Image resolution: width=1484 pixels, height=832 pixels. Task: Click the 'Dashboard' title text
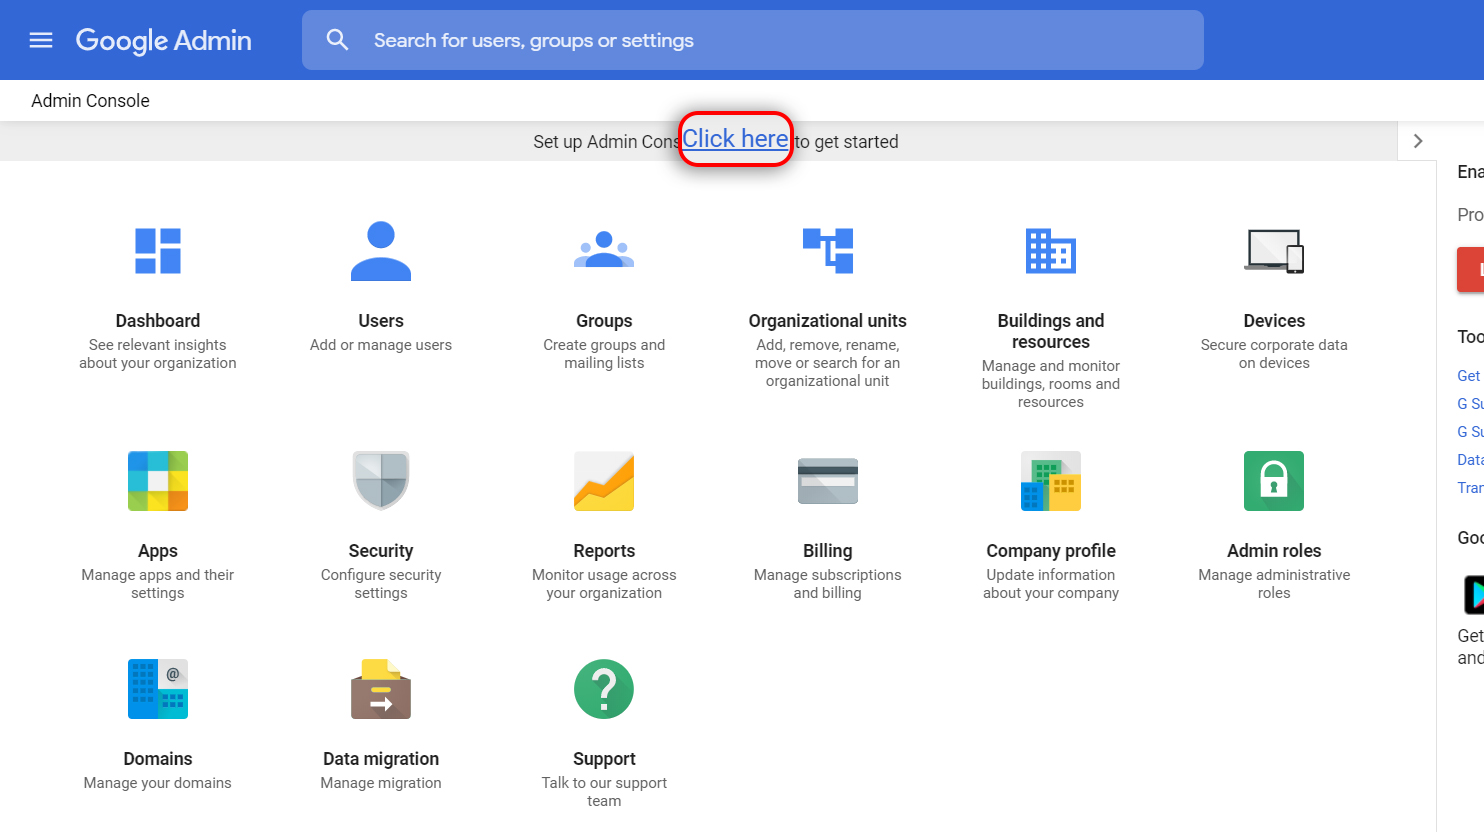158,321
